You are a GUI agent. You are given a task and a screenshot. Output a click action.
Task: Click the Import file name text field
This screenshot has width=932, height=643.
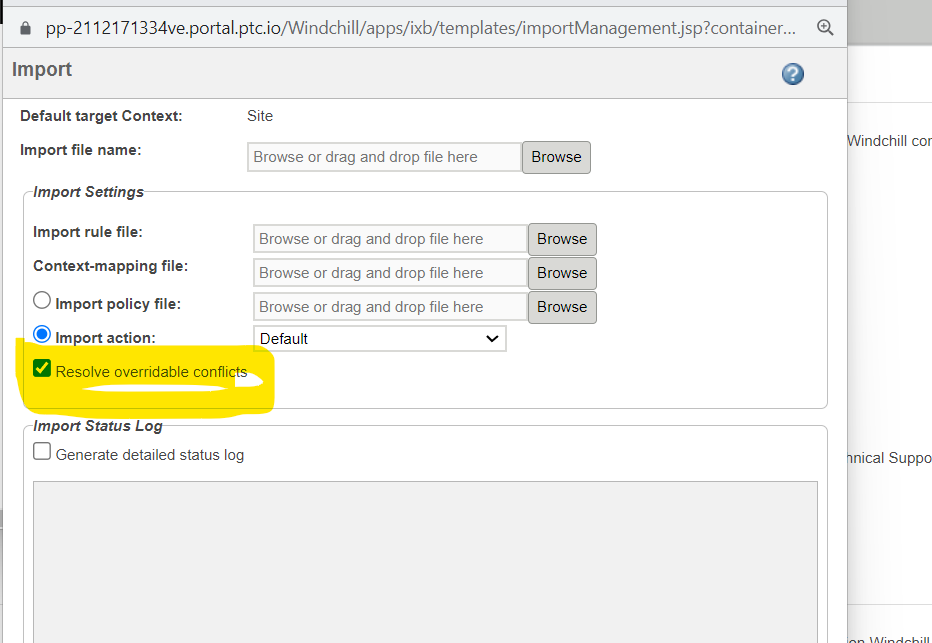pyautogui.click(x=383, y=157)
